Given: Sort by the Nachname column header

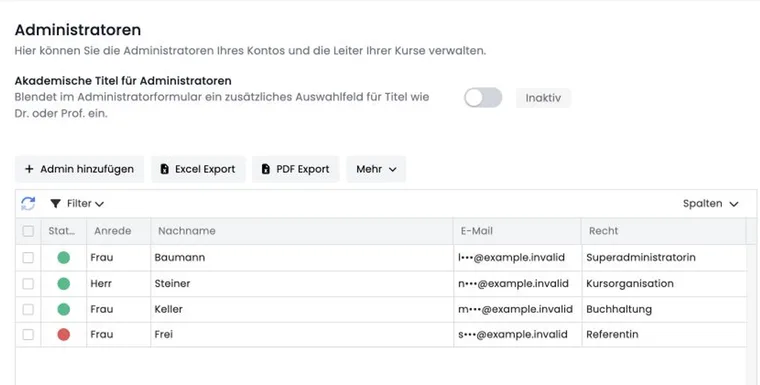Looking at the screenshot, I should click(x=301, y=231).
